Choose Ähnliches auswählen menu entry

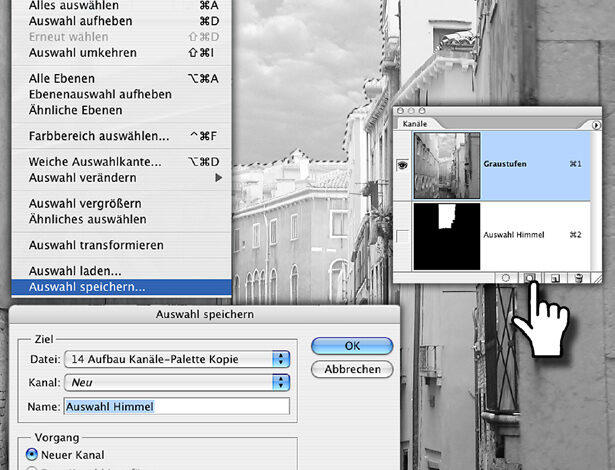tap(122, 219)
